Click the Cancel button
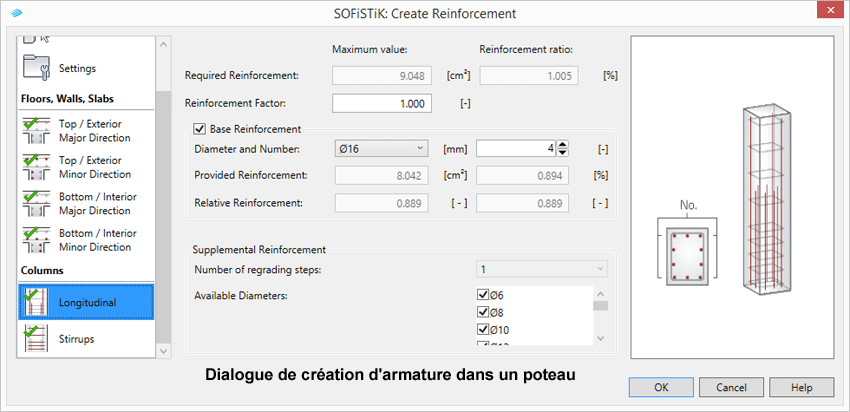This screenshot has width=850, height=412. 731,388
